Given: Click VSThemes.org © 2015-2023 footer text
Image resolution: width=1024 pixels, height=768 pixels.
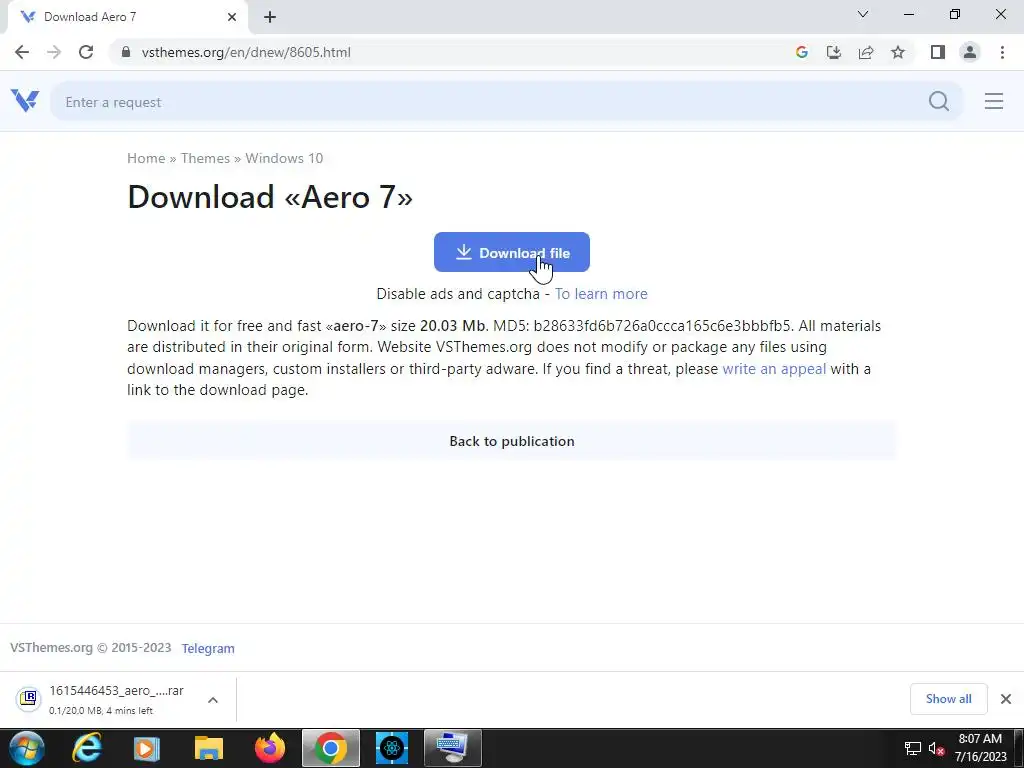Looking at the screenshot, I should tap(90, 648).
